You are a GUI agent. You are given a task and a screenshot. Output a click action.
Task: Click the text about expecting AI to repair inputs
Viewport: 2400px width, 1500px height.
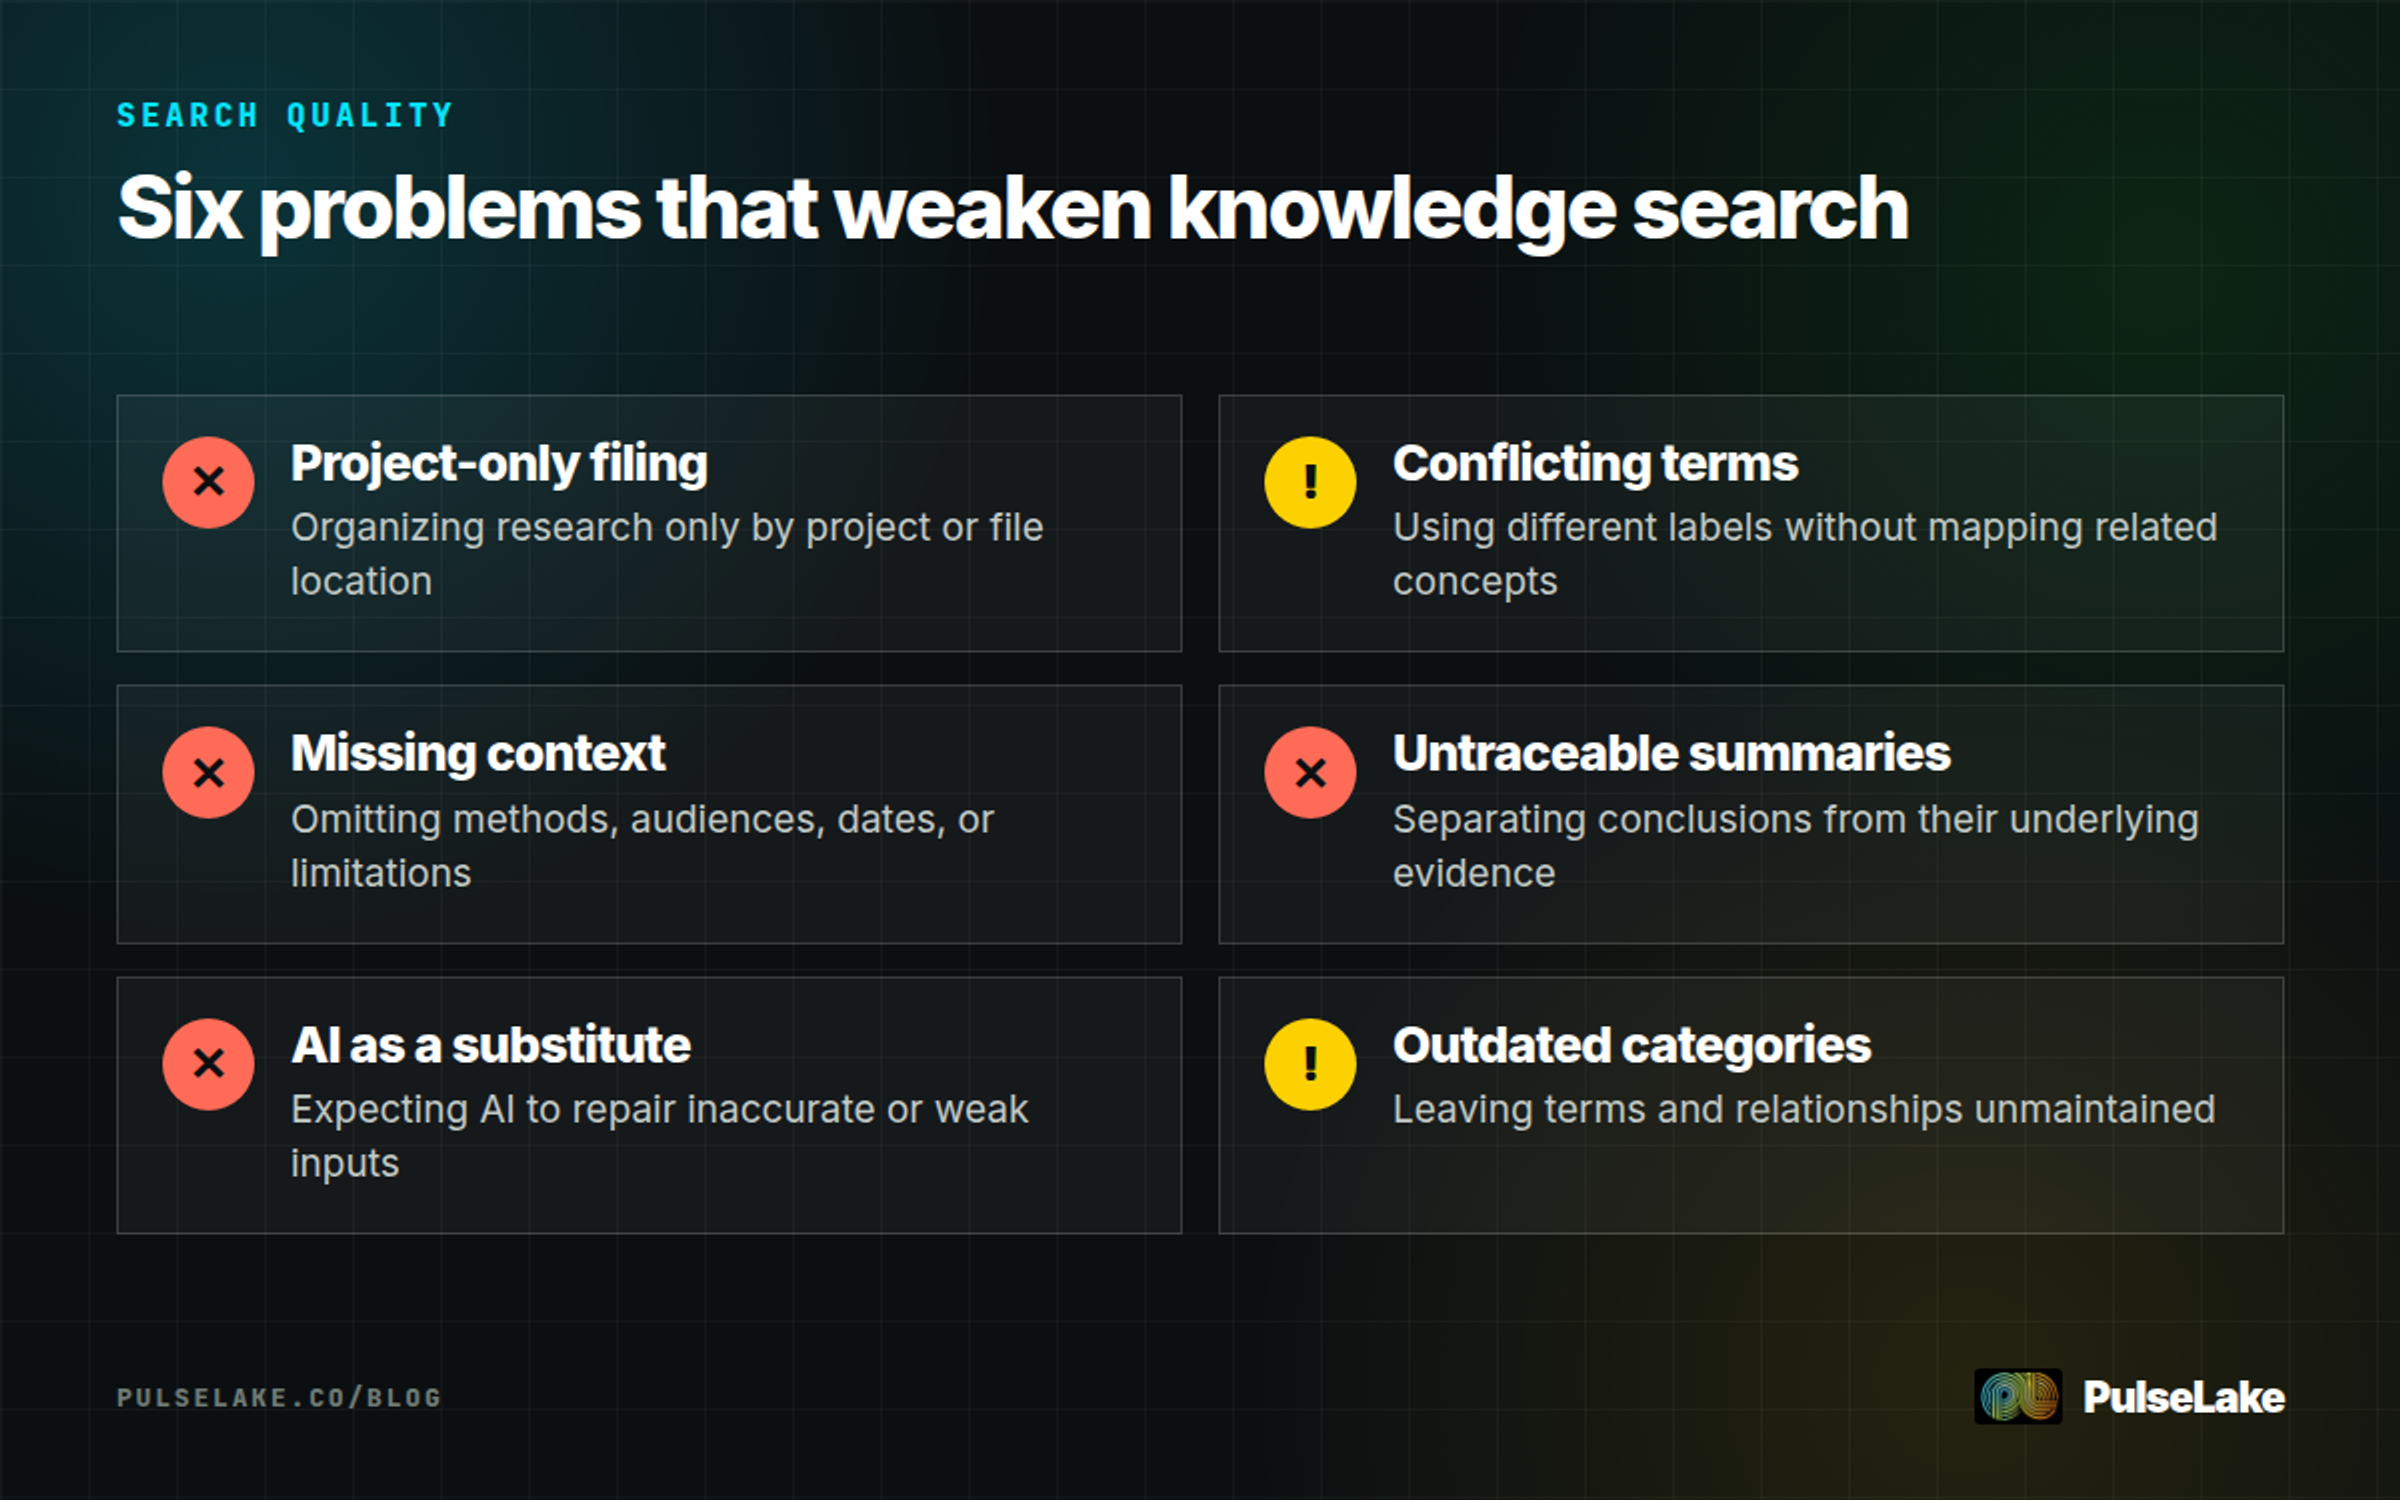point(659,1136)
